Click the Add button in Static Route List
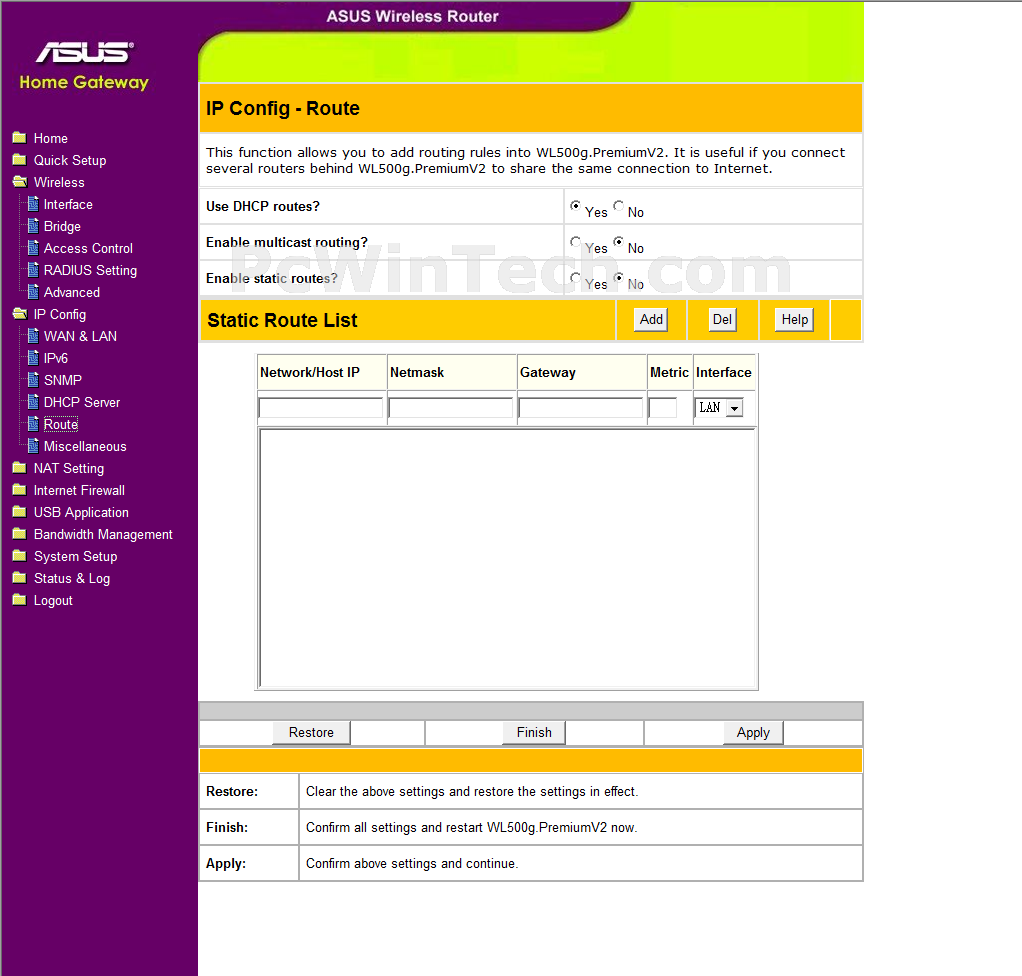This screenshot has width=1022, height=976. 651,319
